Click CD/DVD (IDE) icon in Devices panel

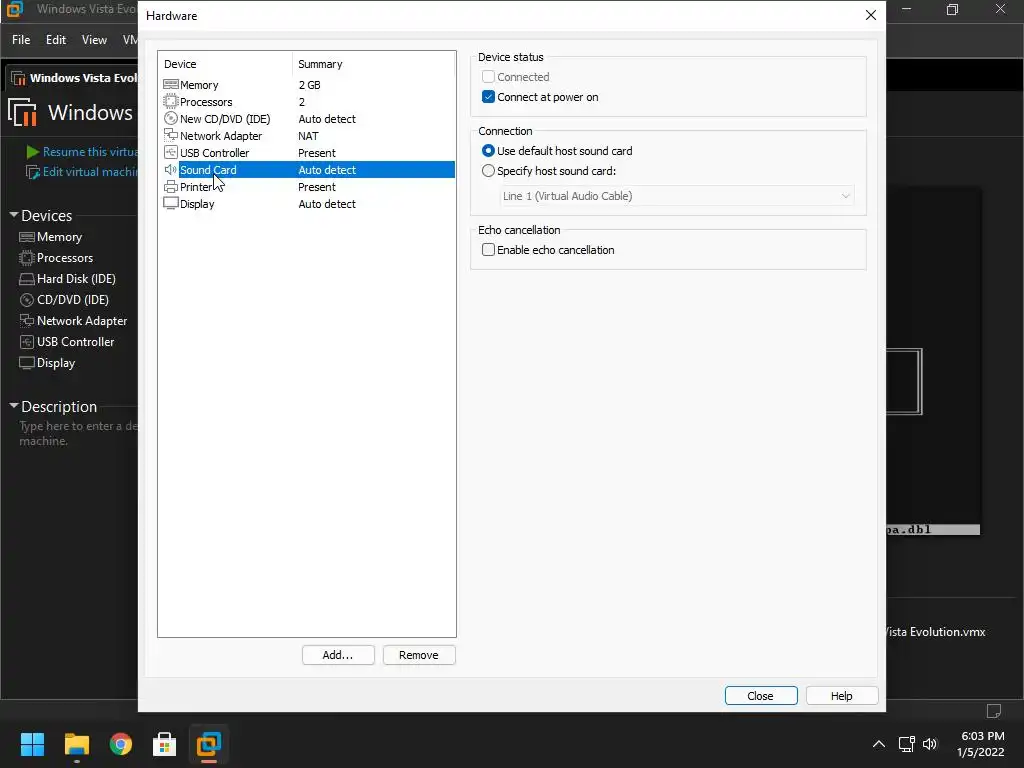27,300
